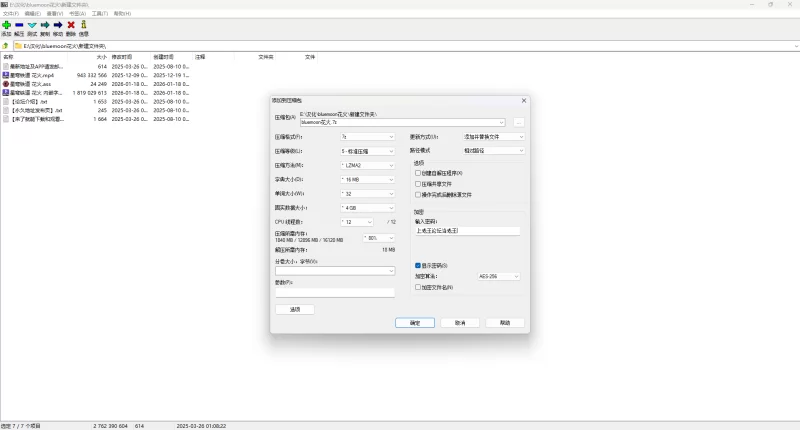Open the 80% memory usage dropdown
The image size is (800, 430).
[x=379, y=238]
